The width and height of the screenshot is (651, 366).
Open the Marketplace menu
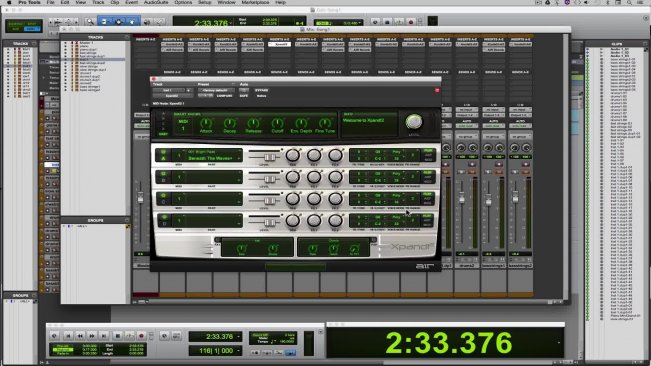click(x=255, y=2)
